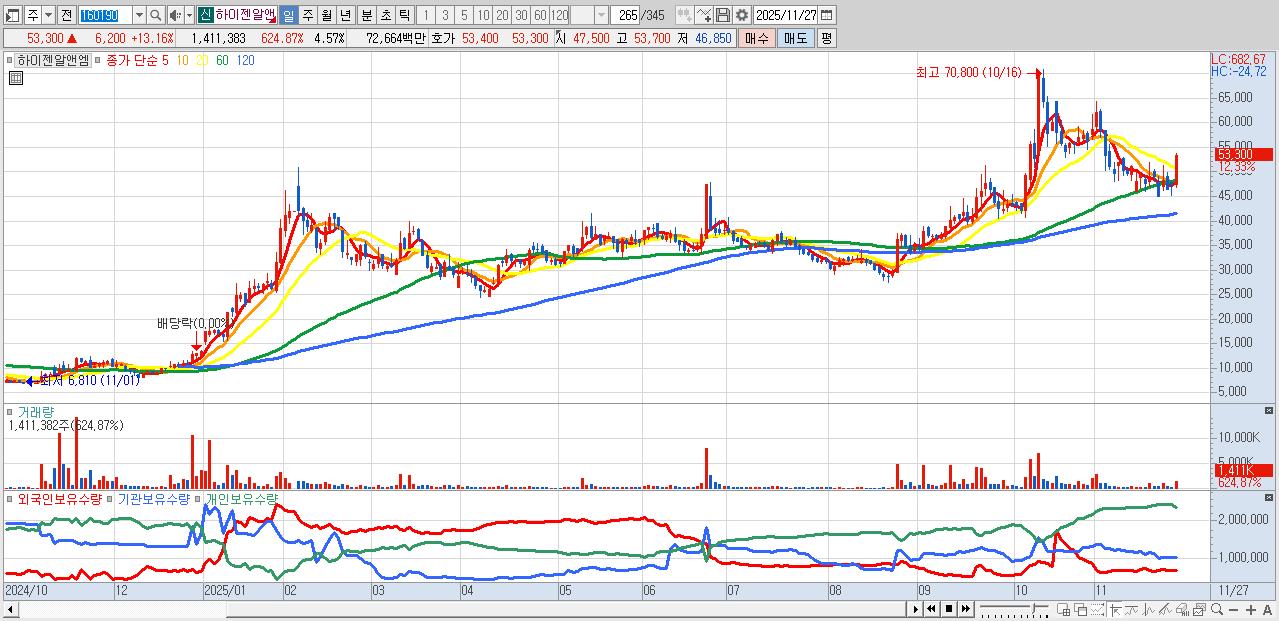Click the horizontal scrollbar left arrow
1279x621 pixels.
tap(10, 609)
